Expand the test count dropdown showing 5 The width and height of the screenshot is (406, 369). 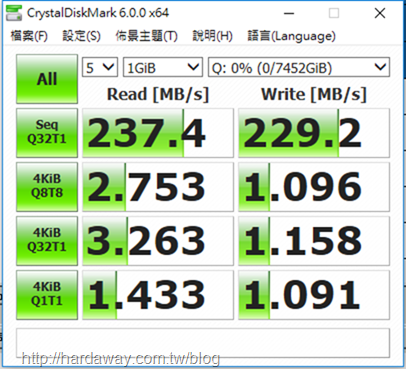[100, 68]
